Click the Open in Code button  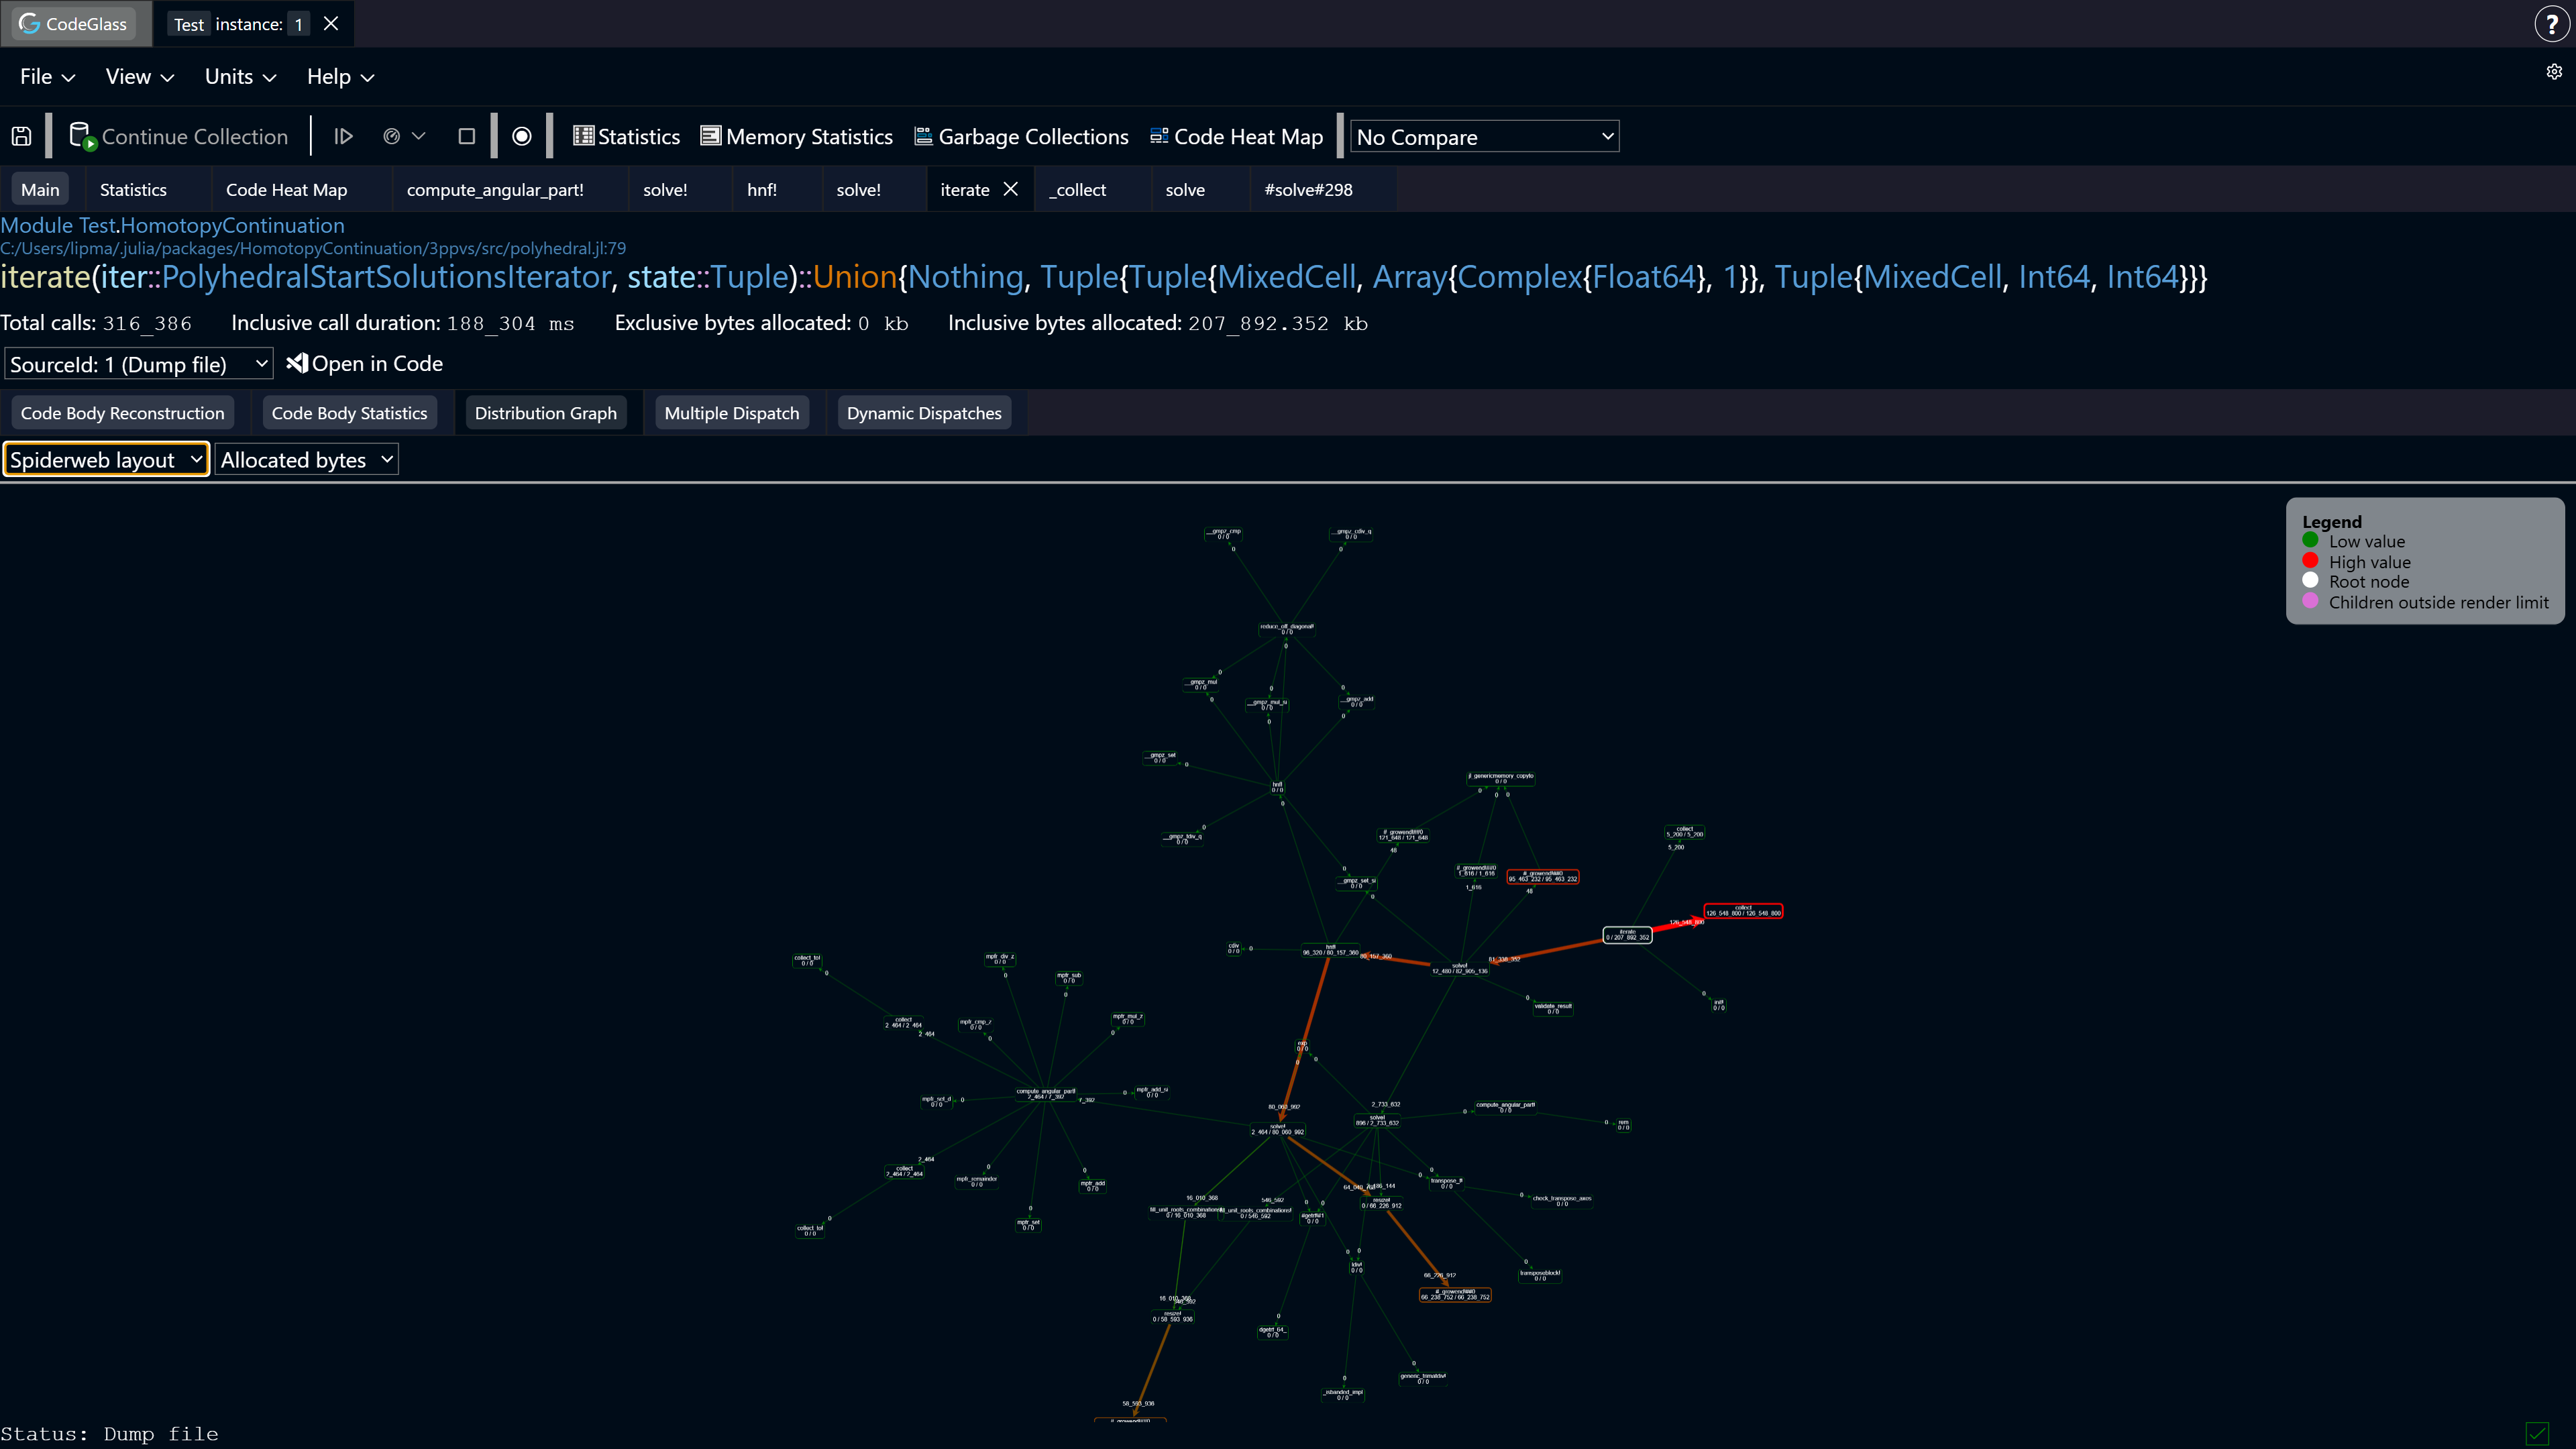(364, 363)
